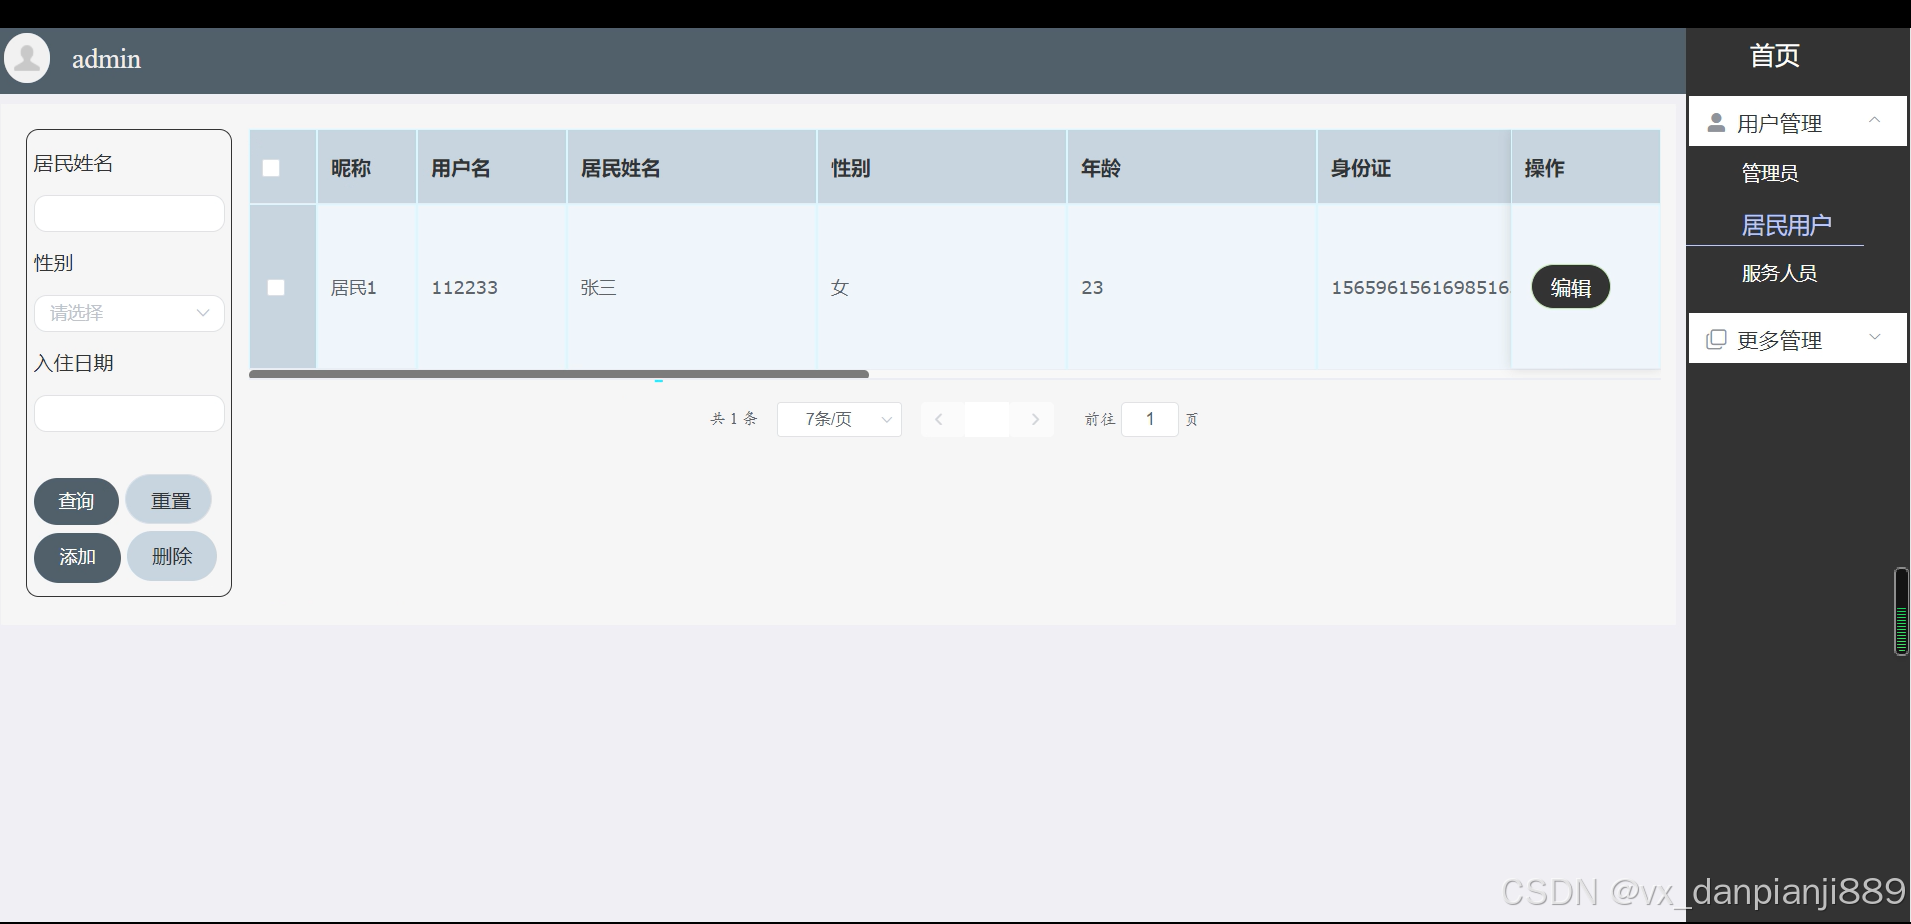Click the 前往 page number input
This screenshot has width=1911, height=924.
[1150, 419]
